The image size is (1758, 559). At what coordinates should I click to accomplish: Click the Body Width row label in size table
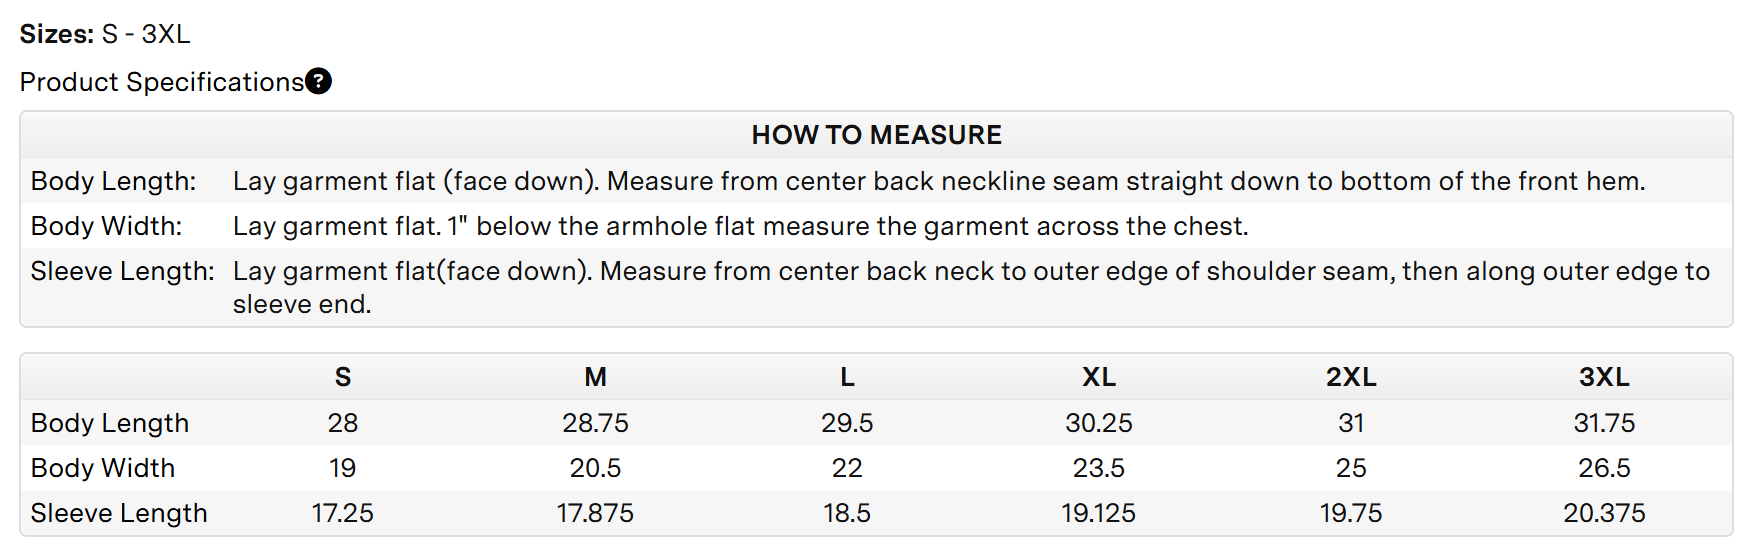[103, 468]
